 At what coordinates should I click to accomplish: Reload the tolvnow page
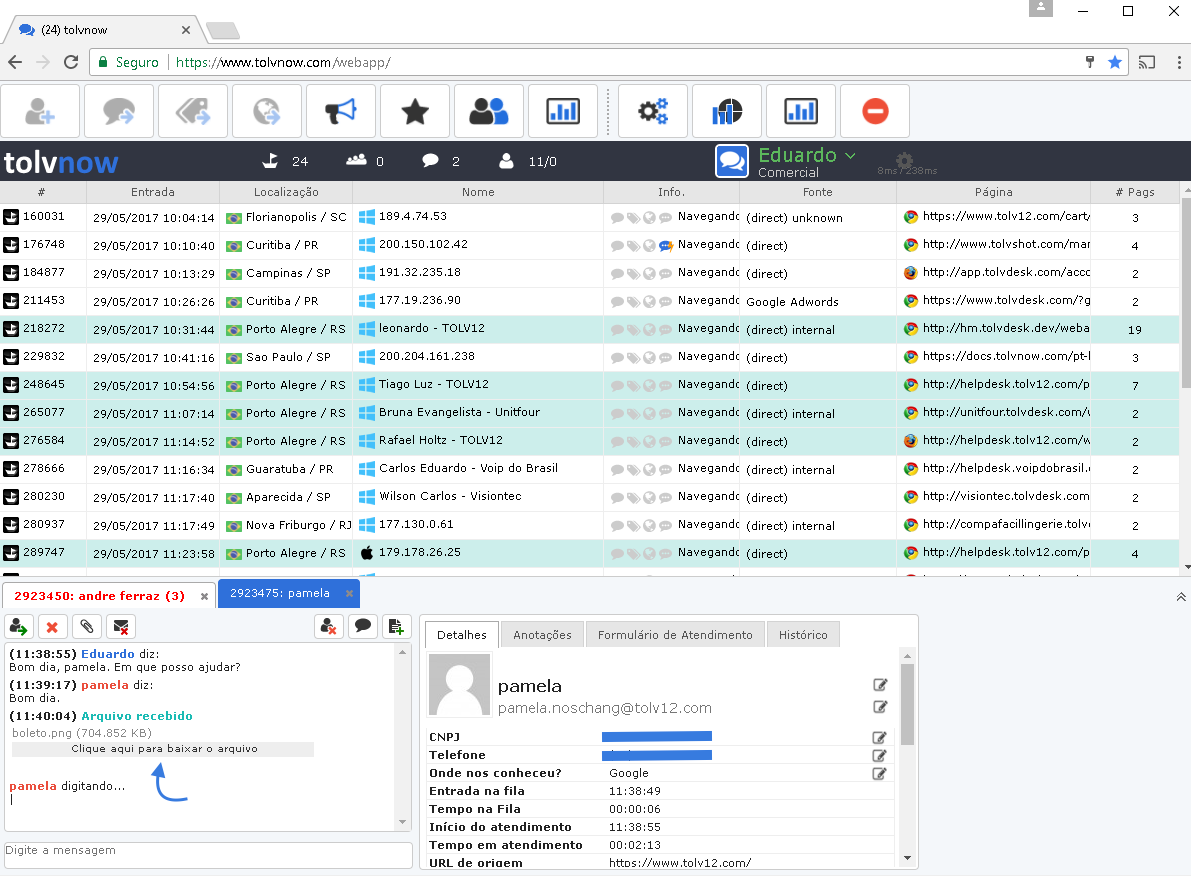(71, 62)
